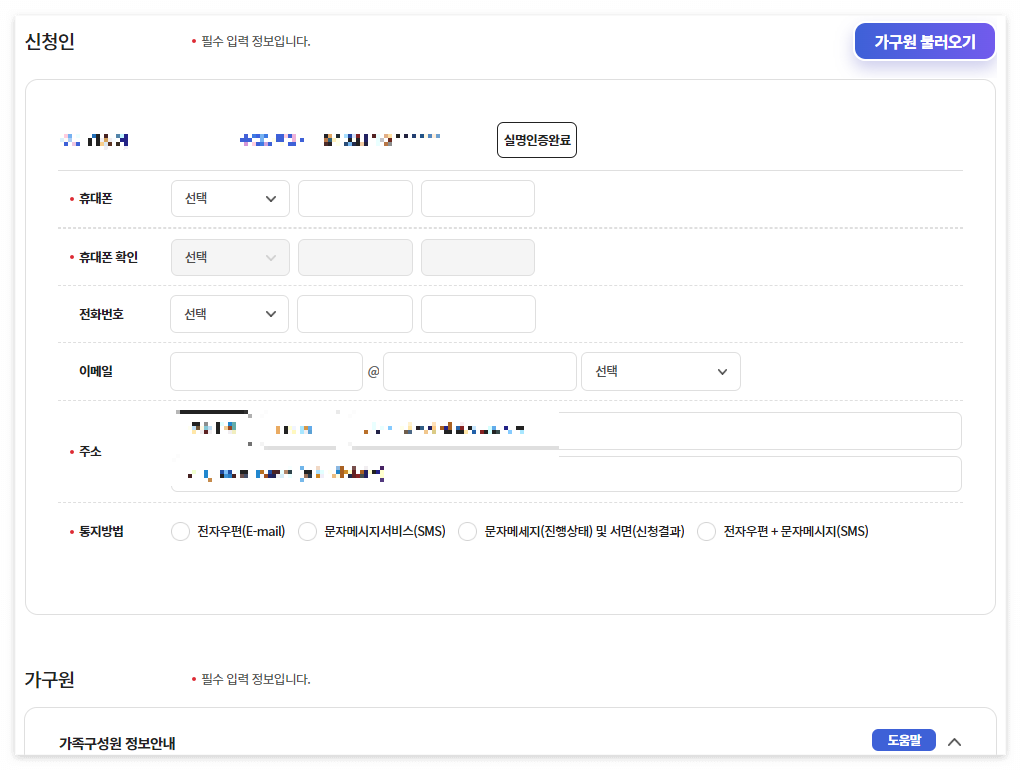
Task: Click the middle 전화번호 input field
Action: 355,314
